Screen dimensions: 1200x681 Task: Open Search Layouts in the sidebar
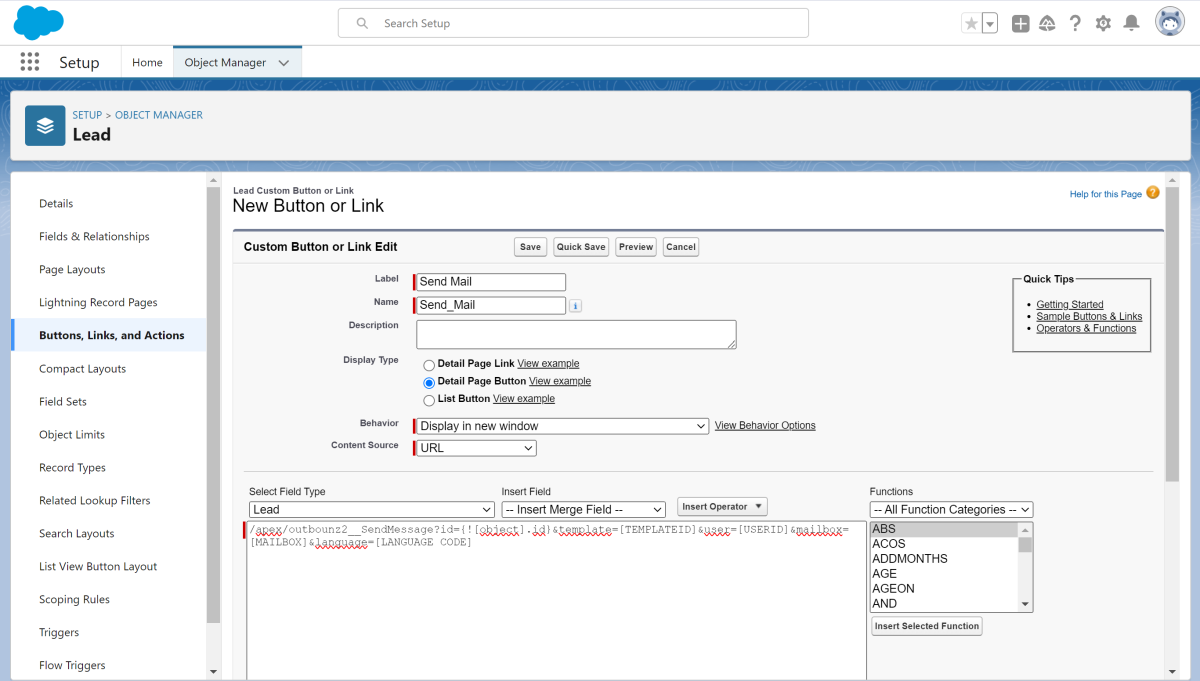(x=77, y=533)
